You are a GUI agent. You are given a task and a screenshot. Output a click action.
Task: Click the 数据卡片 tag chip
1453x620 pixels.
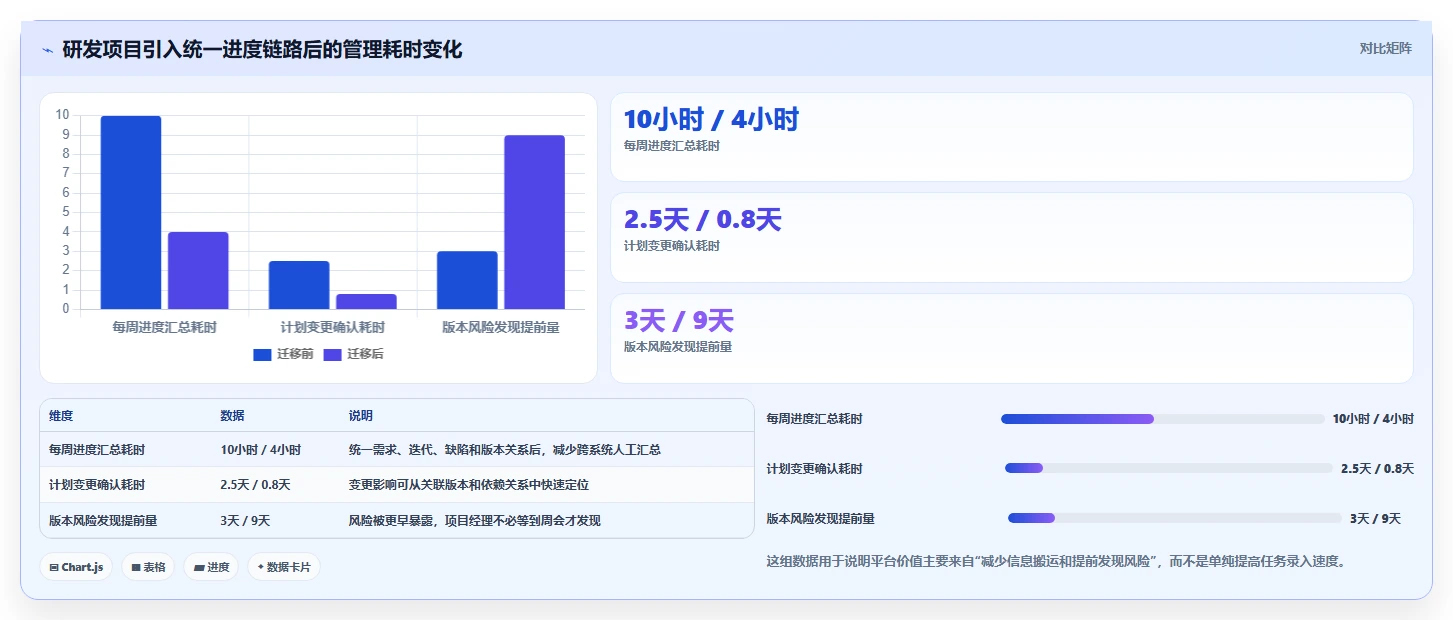284,567
